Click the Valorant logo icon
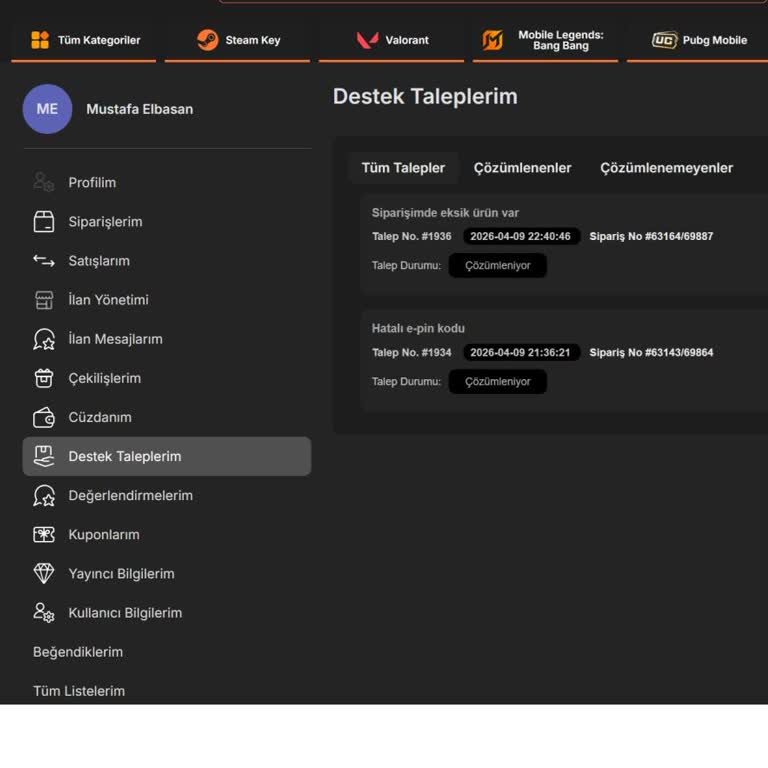This screenshot has width=768, height=768. click(x=367, y=40)
